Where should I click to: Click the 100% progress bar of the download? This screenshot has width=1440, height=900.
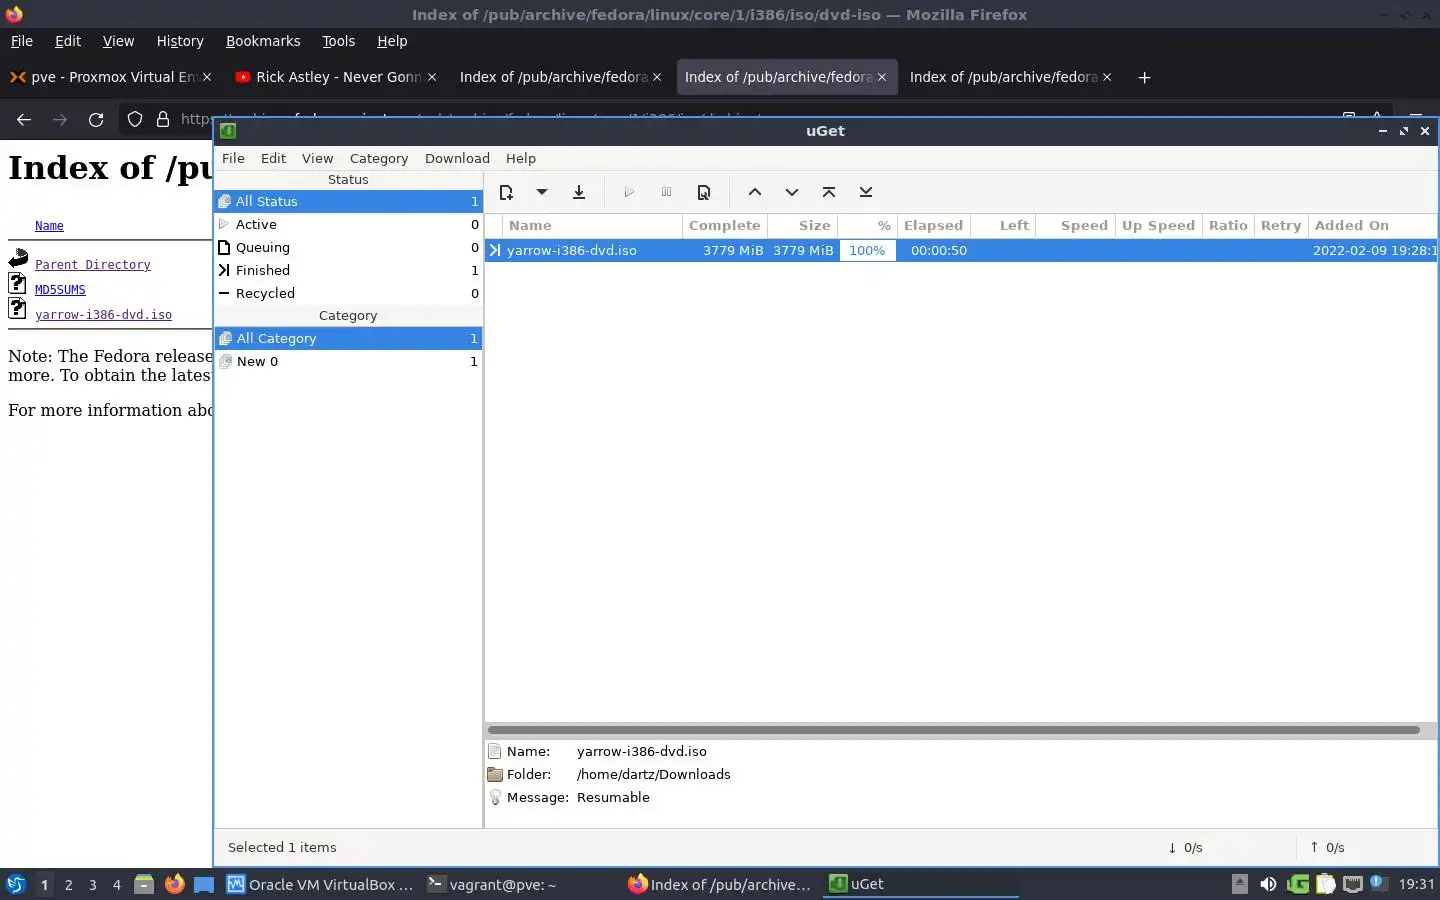[867, 250]
